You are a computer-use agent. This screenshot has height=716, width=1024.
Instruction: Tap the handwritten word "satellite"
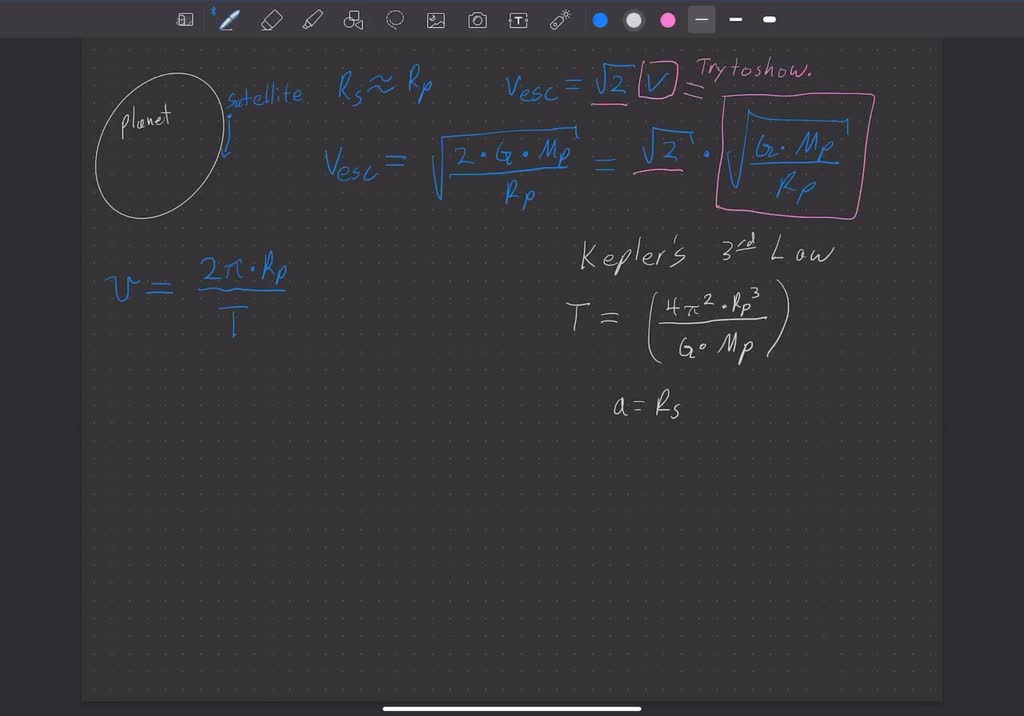point(264,97)
